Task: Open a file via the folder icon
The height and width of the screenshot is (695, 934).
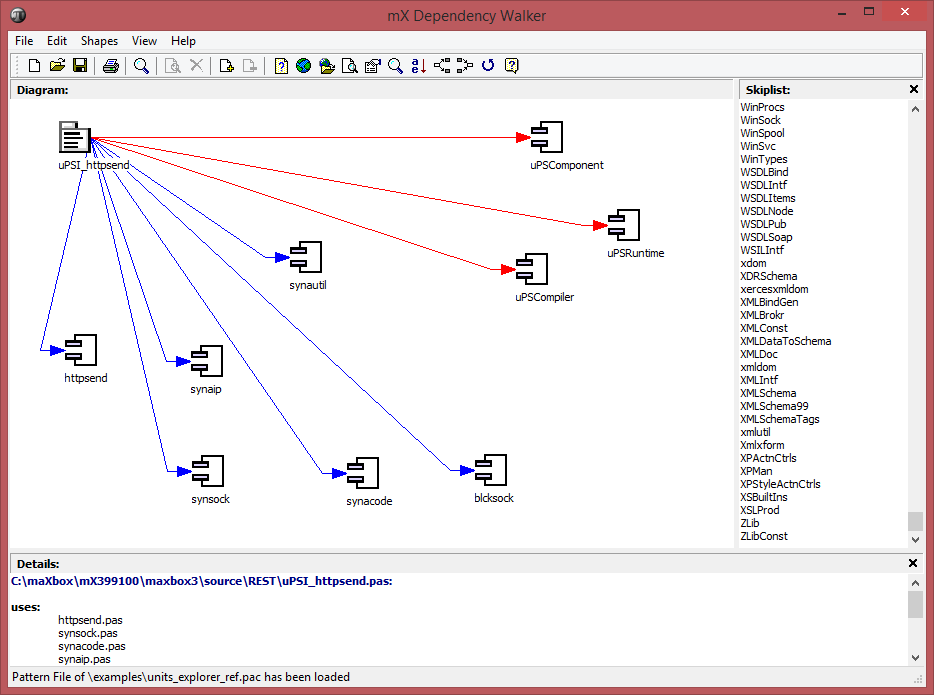Action: coord(57,66)
